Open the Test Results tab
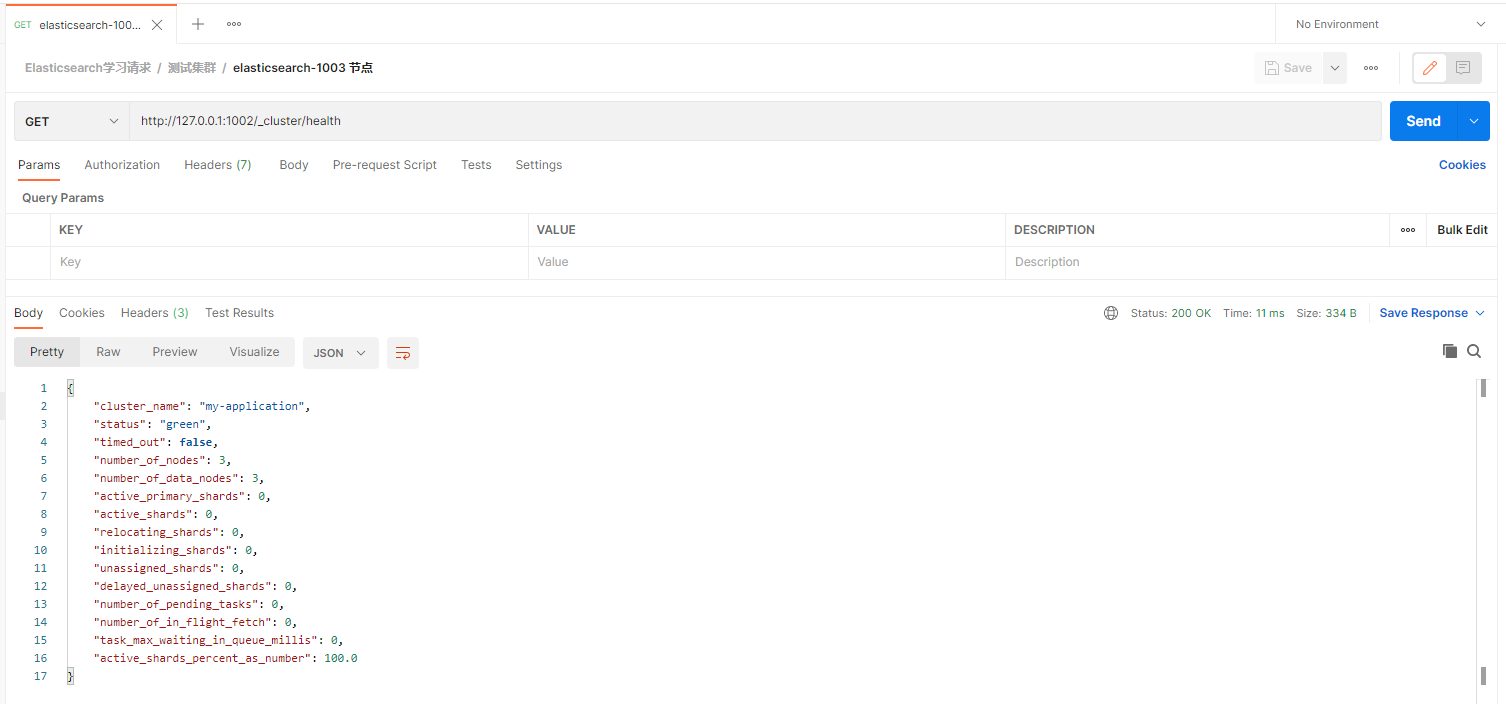 pos(239,313)
